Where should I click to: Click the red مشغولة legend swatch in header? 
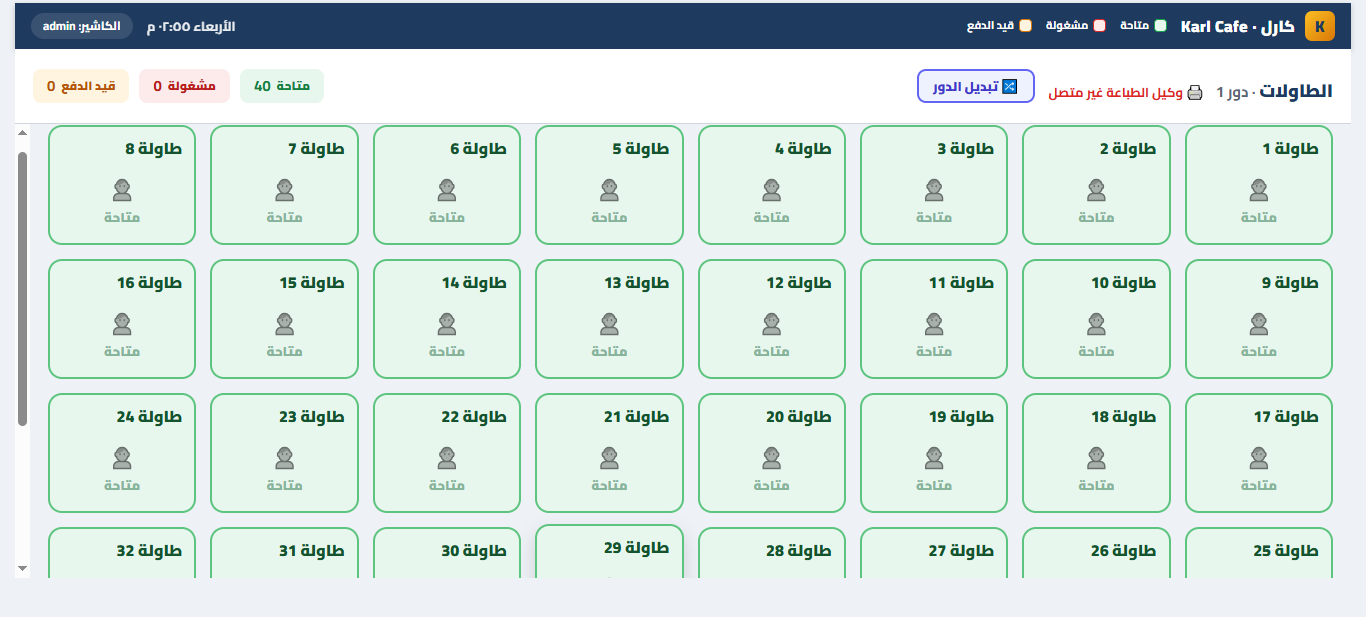pyautogui.click(x=1100, y=26)
